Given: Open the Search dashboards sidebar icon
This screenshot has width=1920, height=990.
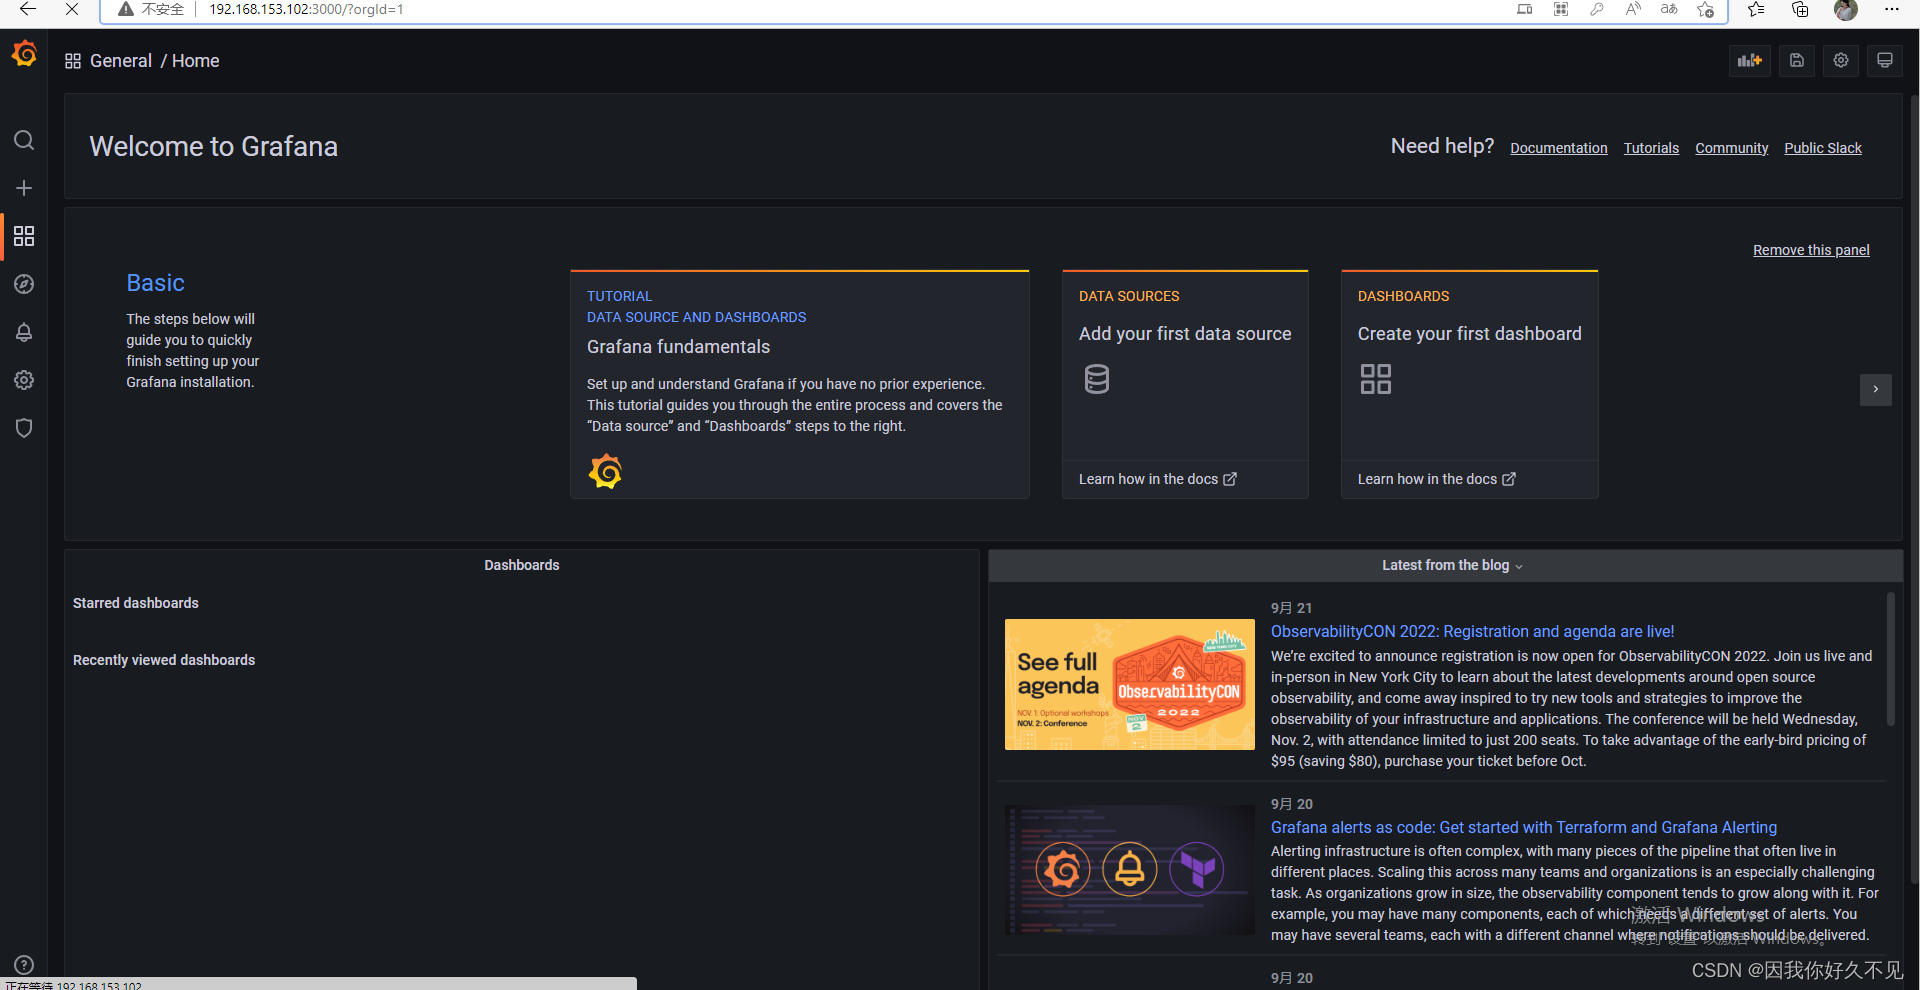Looking at the screenshot, I should click(24, 140).
